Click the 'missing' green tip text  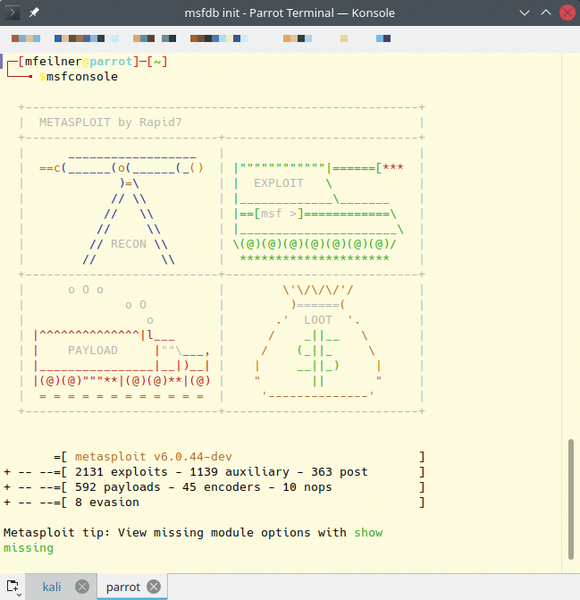(x=29, y=548)
